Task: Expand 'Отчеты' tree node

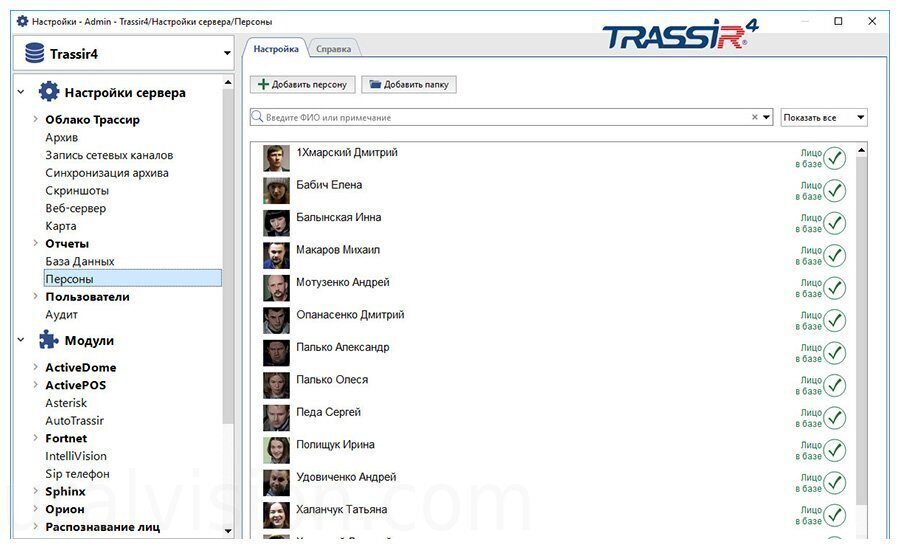Action: coord(35,243)
